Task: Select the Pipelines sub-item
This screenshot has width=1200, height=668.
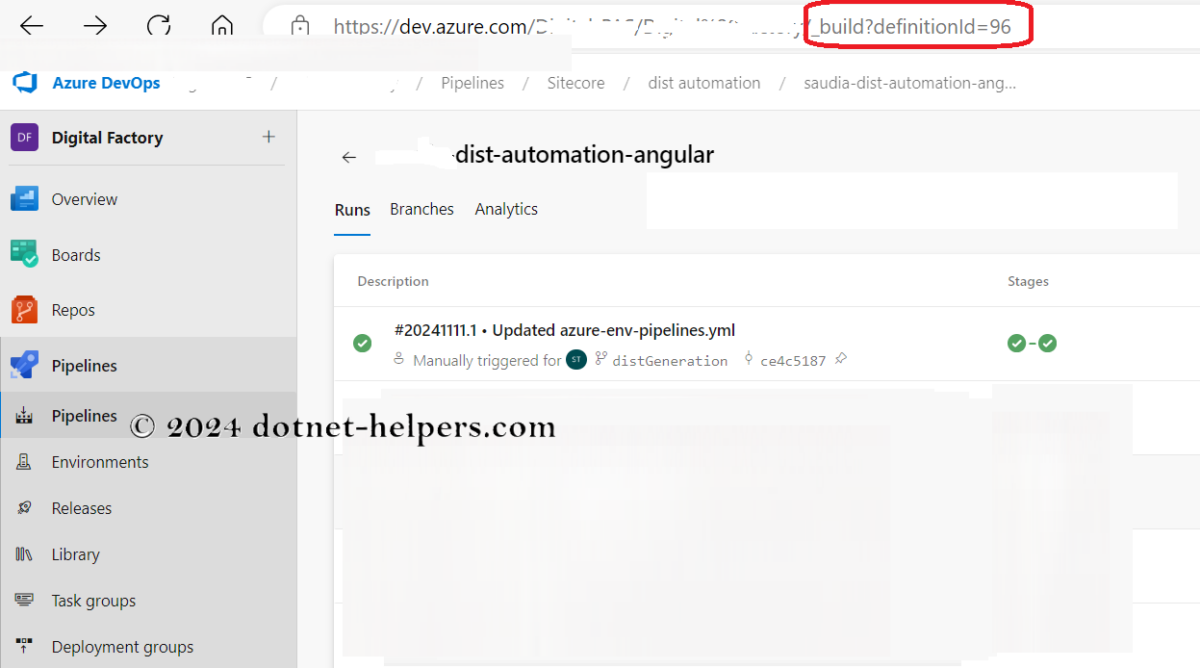Action: pyautogui.click(x=84, y=416)
